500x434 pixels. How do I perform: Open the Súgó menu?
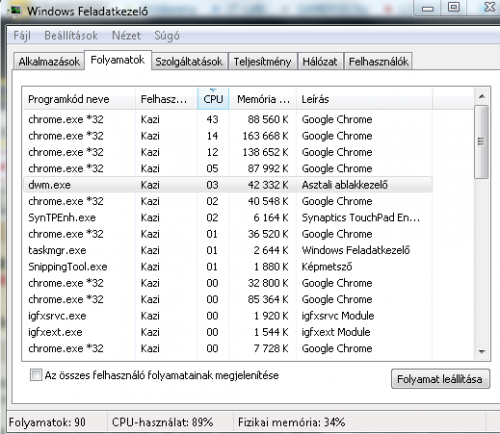[x=167, y=35]
